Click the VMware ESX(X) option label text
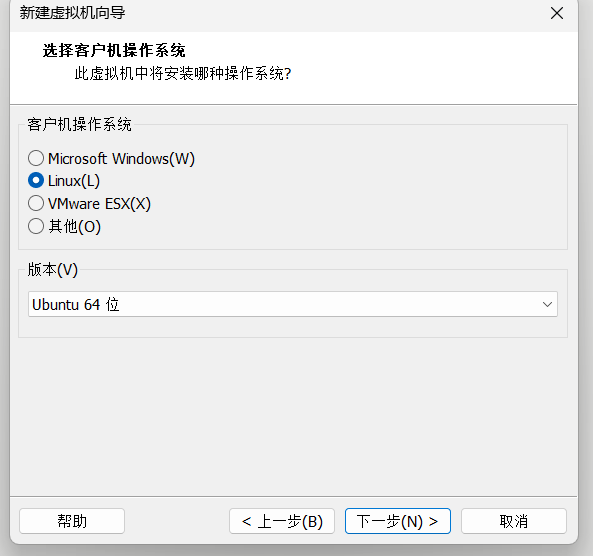 click(99, 204)
